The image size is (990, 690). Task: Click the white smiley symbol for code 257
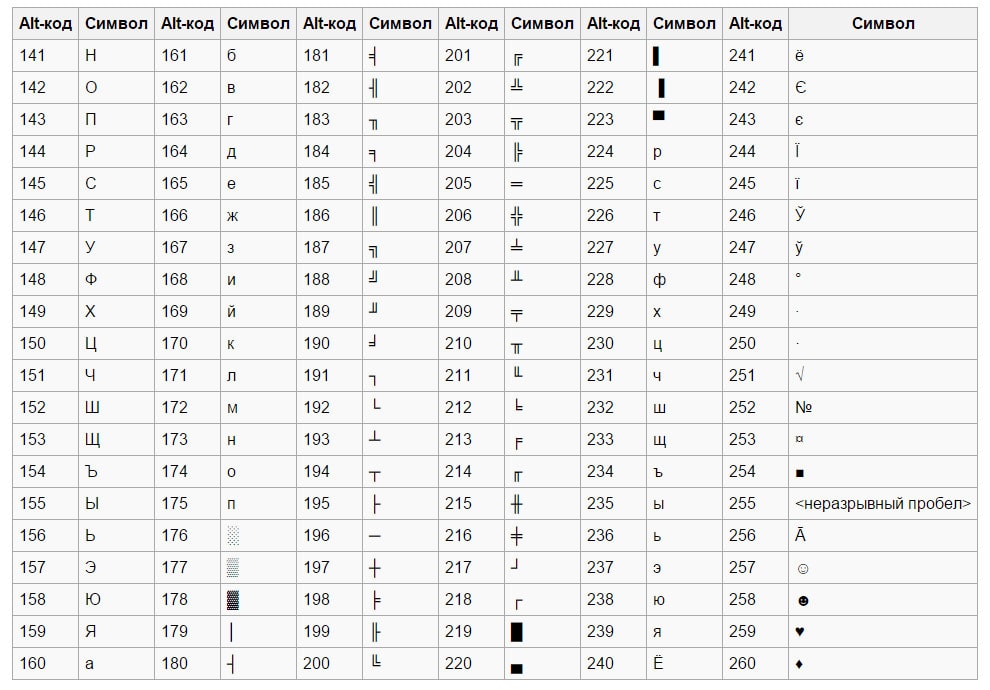point(803,569)
